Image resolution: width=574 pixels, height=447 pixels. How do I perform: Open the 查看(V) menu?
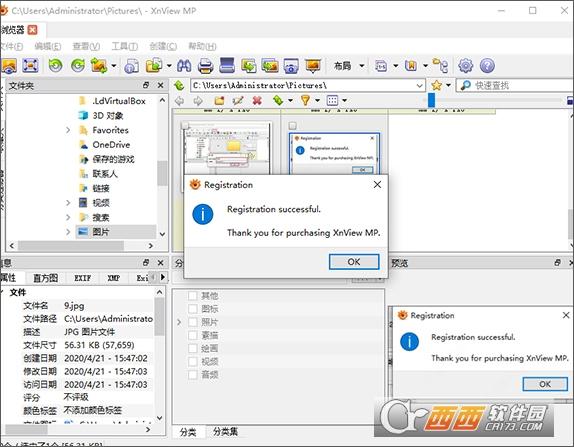[86, 46]
